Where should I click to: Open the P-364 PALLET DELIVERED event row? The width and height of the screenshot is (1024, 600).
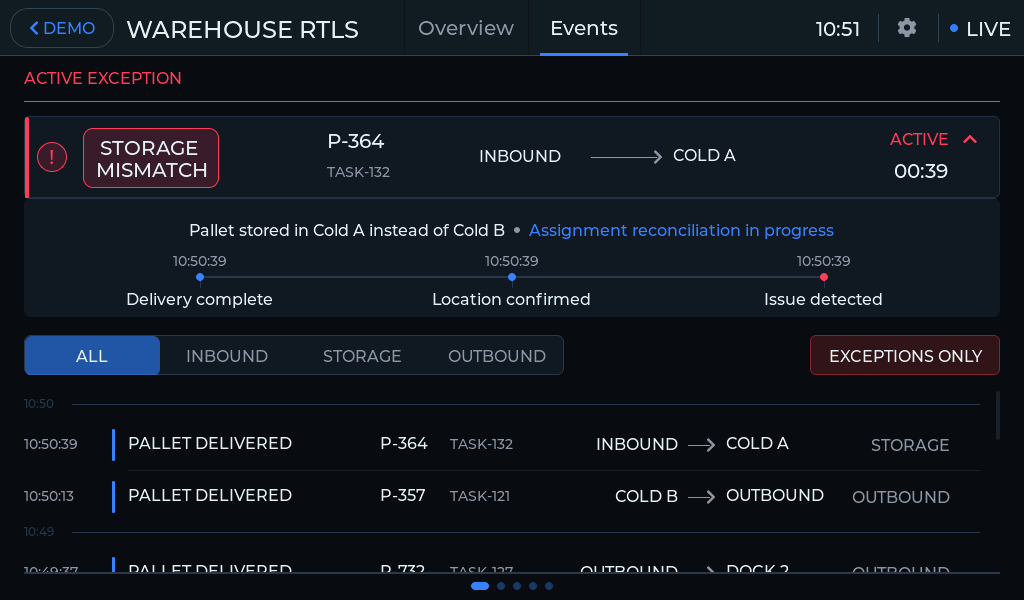[x=502, y=444]
